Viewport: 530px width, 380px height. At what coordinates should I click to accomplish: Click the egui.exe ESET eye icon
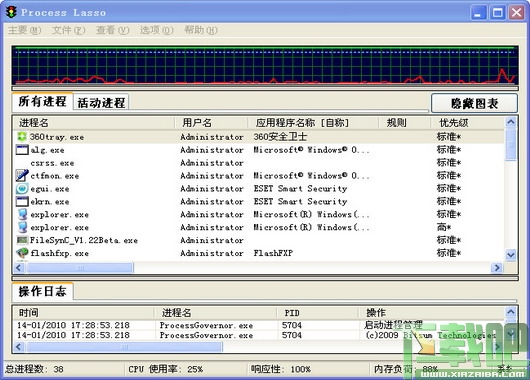tap(22, 188)
